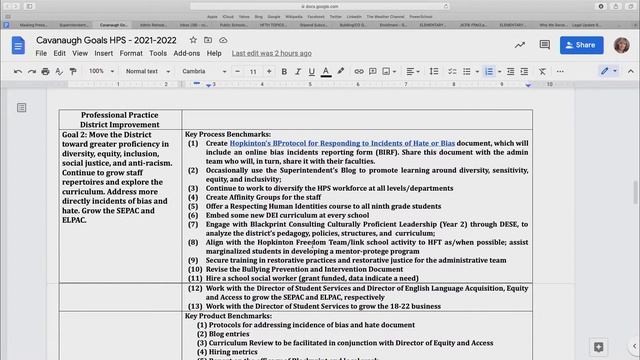Redo the last undone edit
Image resolution: width=640 pixels, height=360 pixels.
pyautogui.click(x=31, y=71)
